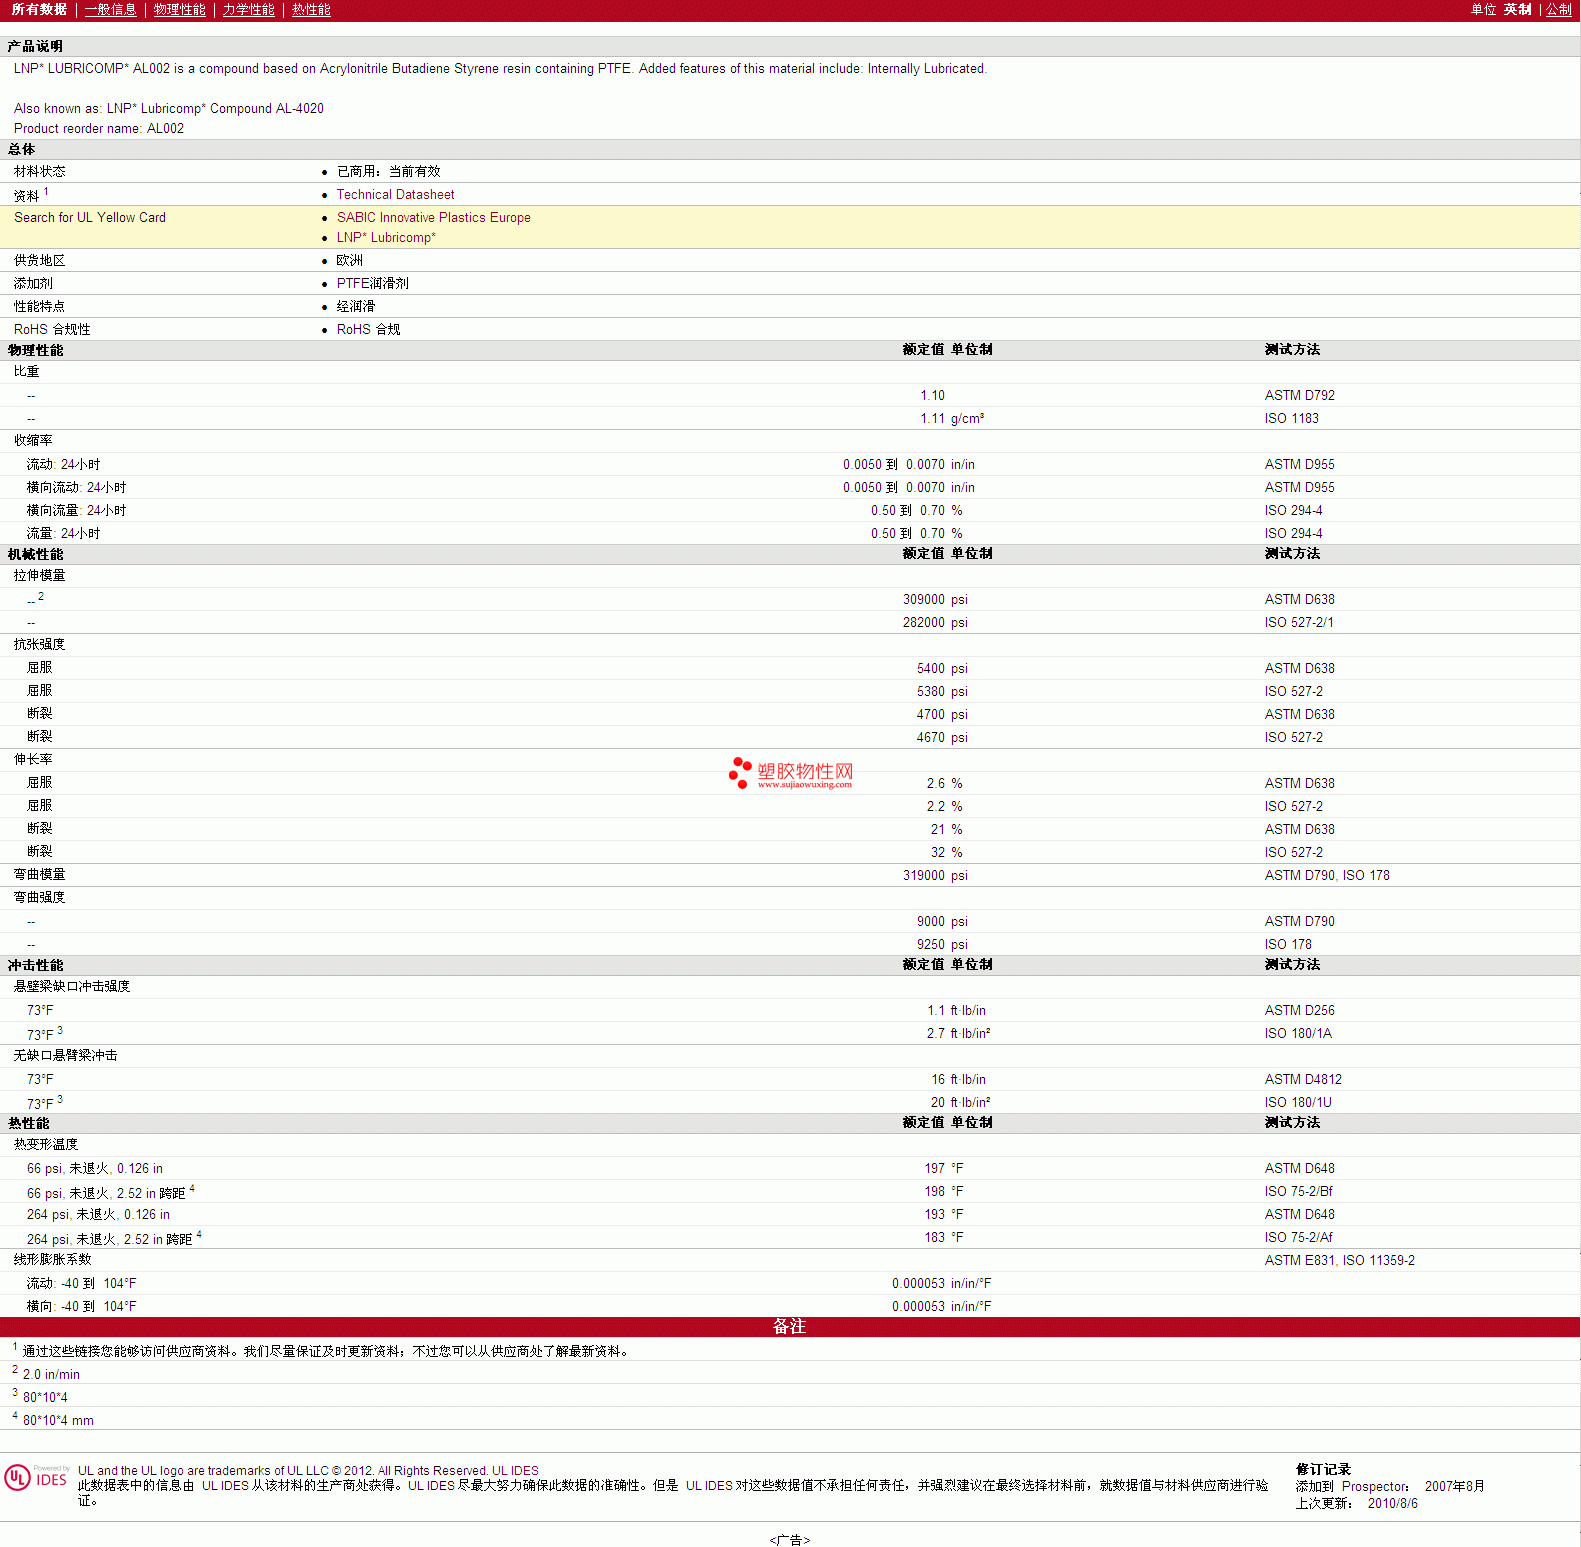Click the PTFE润滑剂 additive value
The width and height of the screenshot is (1581, 1547).
372,284
